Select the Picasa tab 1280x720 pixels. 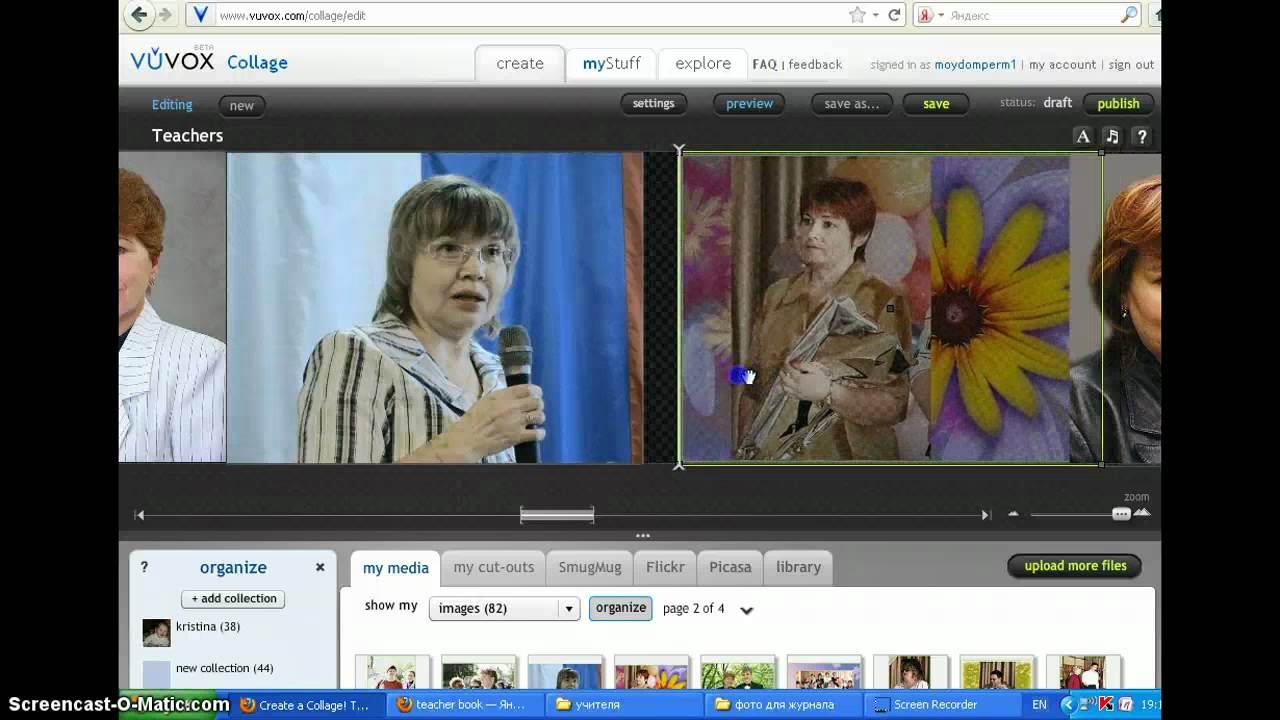point(730,567)
